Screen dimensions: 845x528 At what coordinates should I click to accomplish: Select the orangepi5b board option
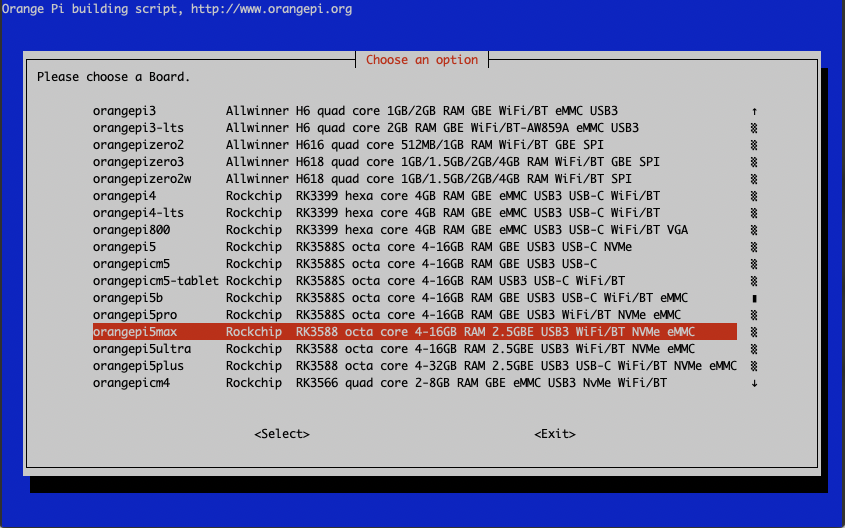click(414, 298)
